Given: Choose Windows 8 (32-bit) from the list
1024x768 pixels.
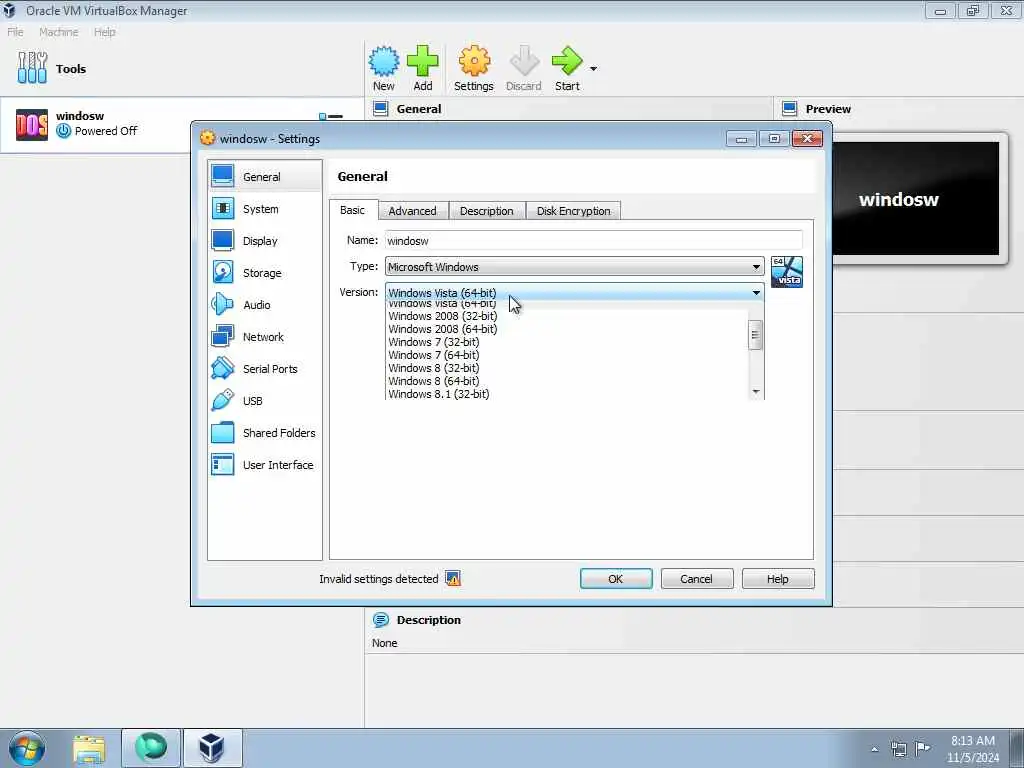Looking at the screenshot, I should click(567, 368).
